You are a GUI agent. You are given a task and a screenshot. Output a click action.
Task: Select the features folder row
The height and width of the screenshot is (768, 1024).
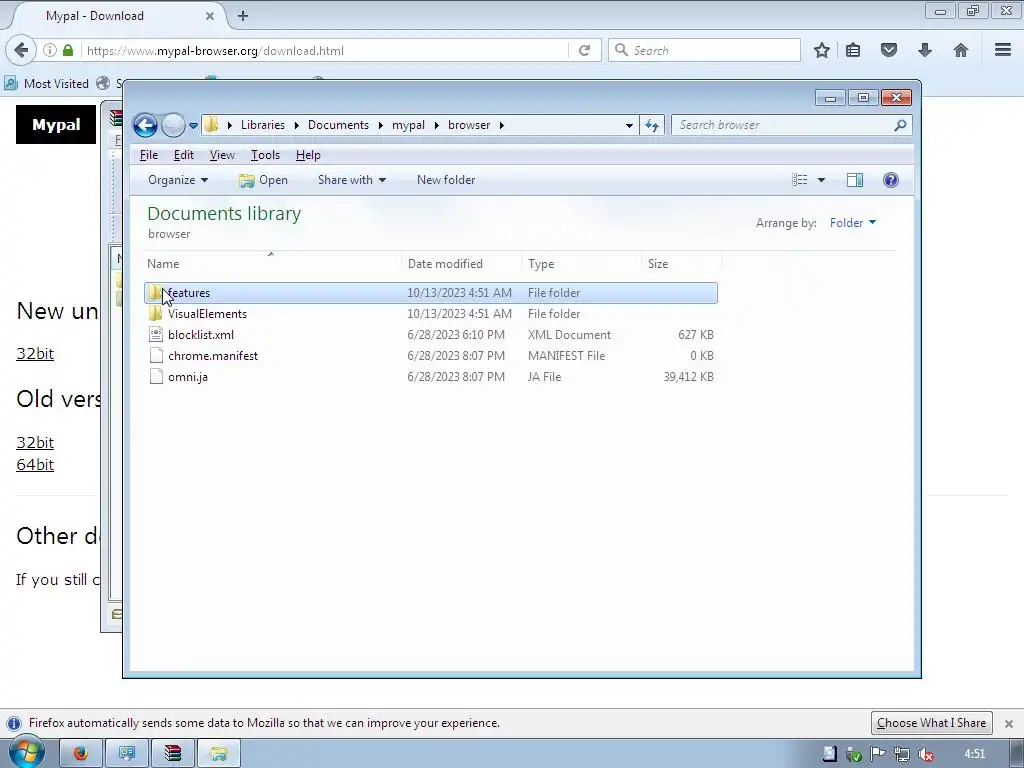[x=431, y=293]
